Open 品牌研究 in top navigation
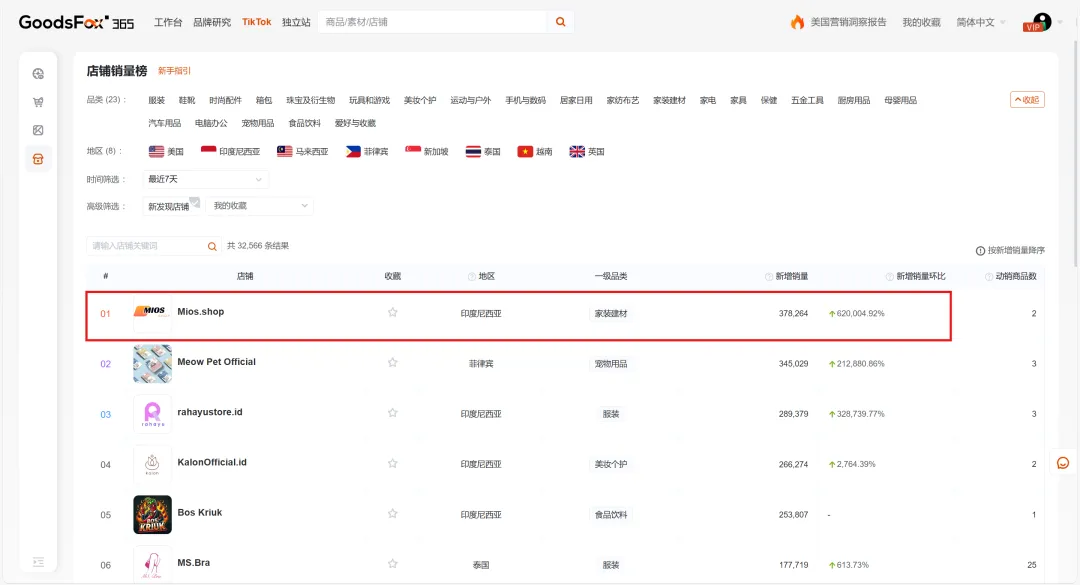The height and width of the screenshot is (585, 1080). tap(211, 22)
